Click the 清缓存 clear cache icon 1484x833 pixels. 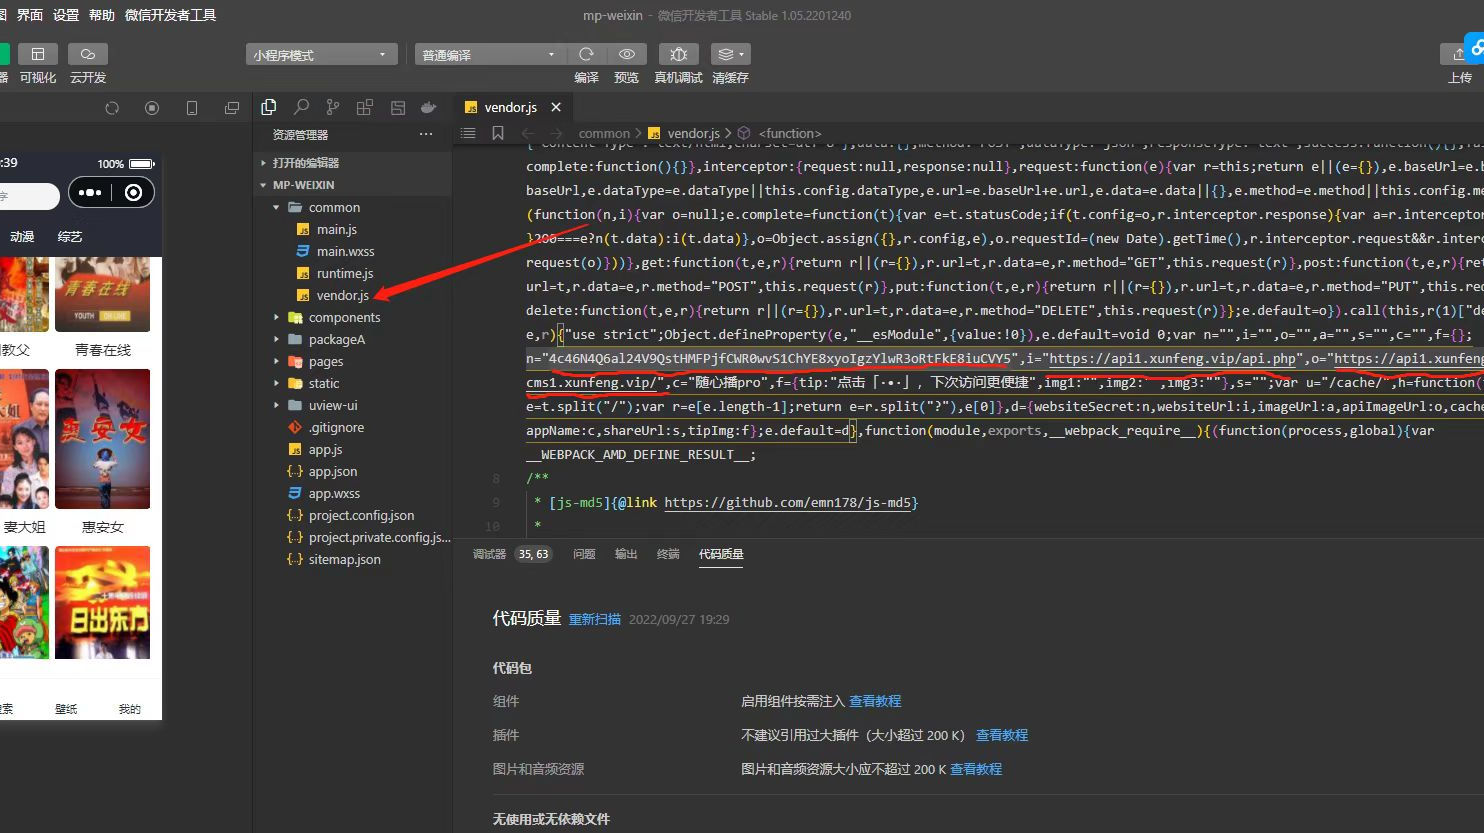click(x=724, y=54)
